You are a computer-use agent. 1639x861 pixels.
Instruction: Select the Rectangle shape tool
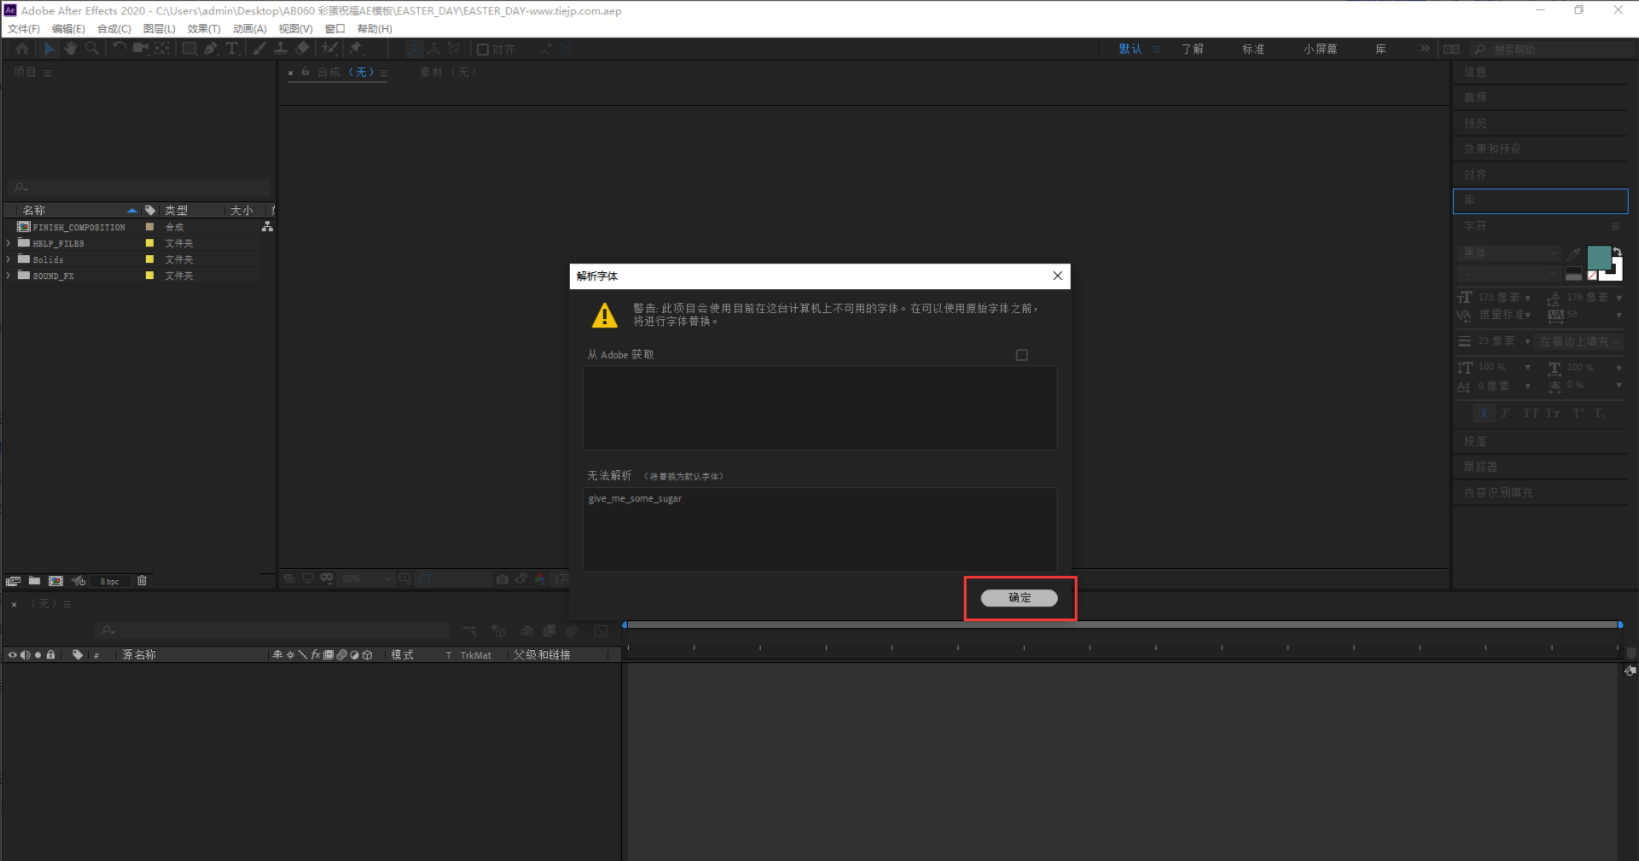click(x=189, y=48)
